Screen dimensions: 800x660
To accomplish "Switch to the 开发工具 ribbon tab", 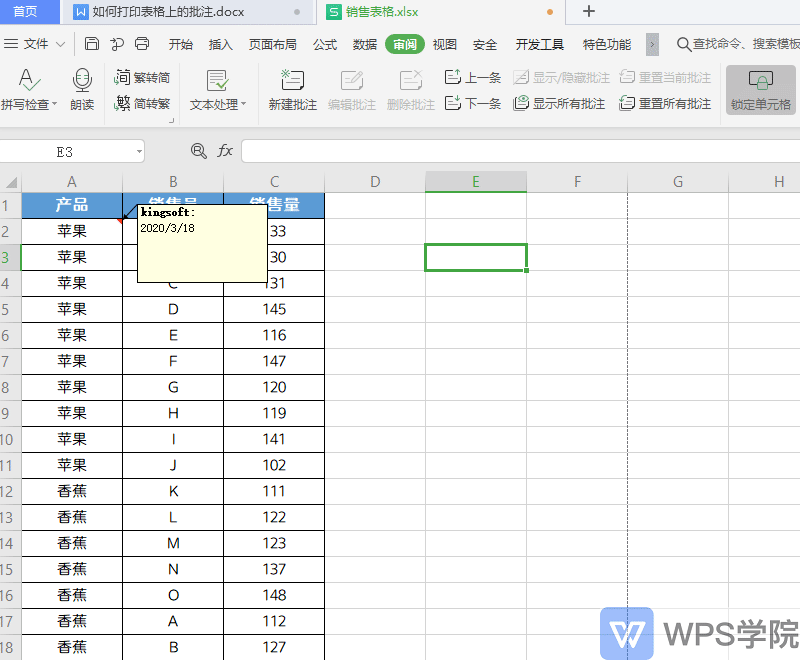I will (539, 45).
